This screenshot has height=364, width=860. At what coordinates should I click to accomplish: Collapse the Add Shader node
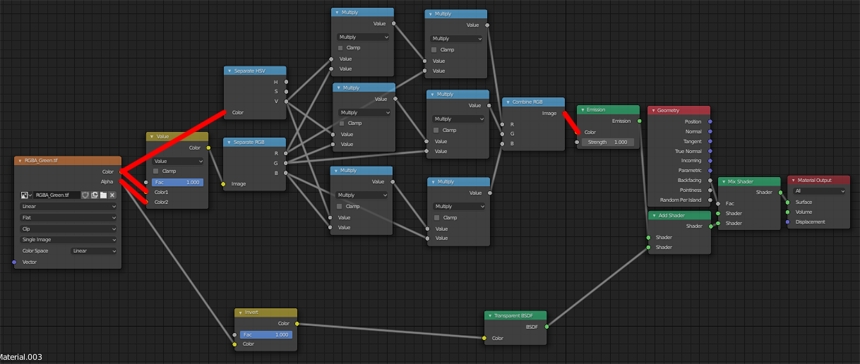point(654,215)
